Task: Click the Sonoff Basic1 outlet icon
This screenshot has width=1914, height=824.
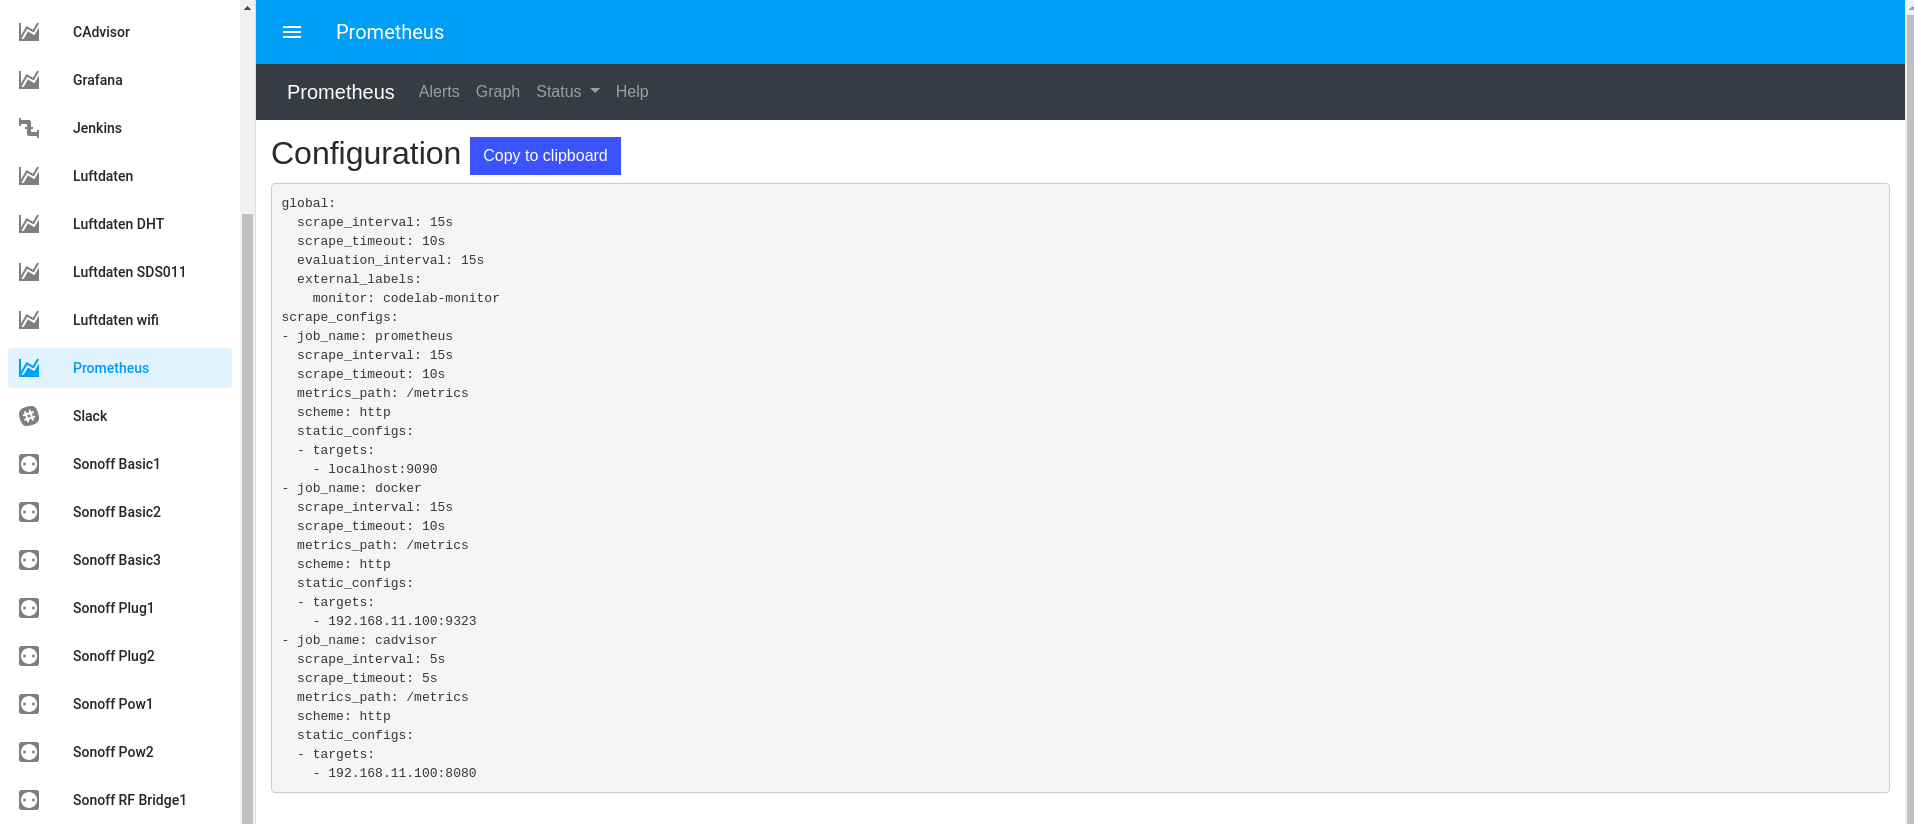Action: 29,464
